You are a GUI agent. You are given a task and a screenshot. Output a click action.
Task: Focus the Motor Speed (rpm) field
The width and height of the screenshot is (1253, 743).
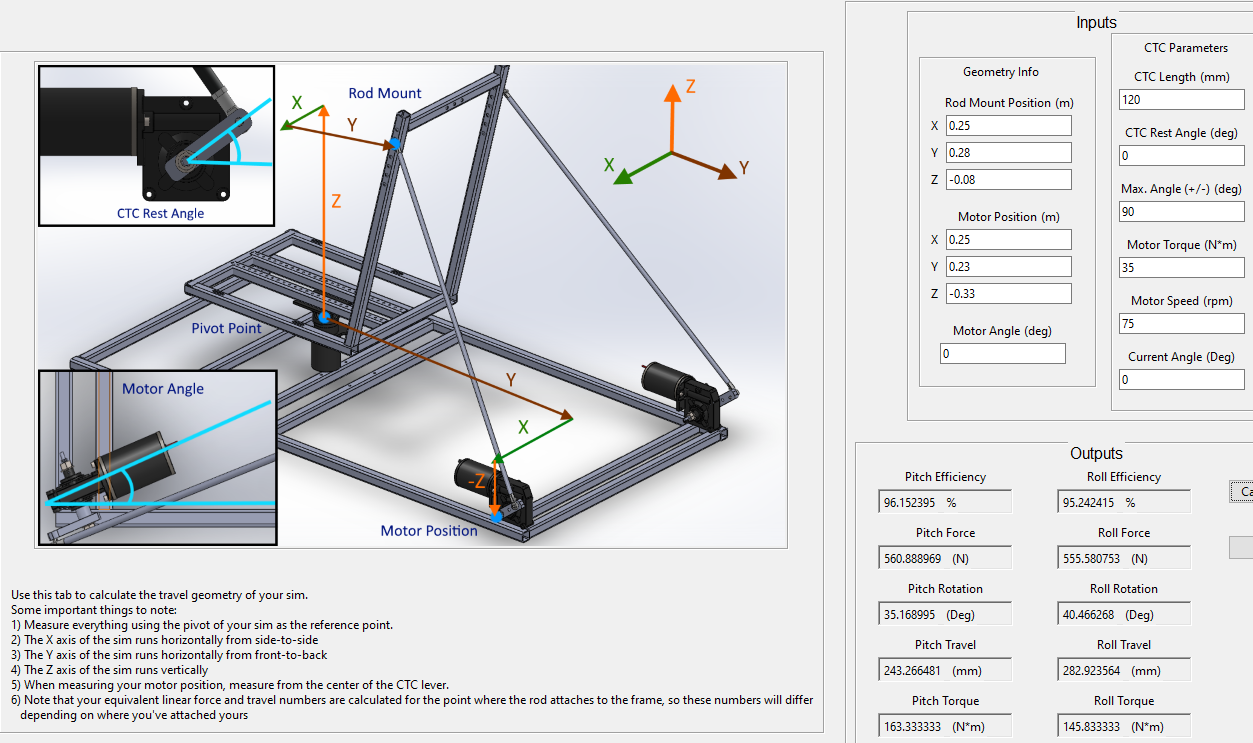pos(1182,324)
